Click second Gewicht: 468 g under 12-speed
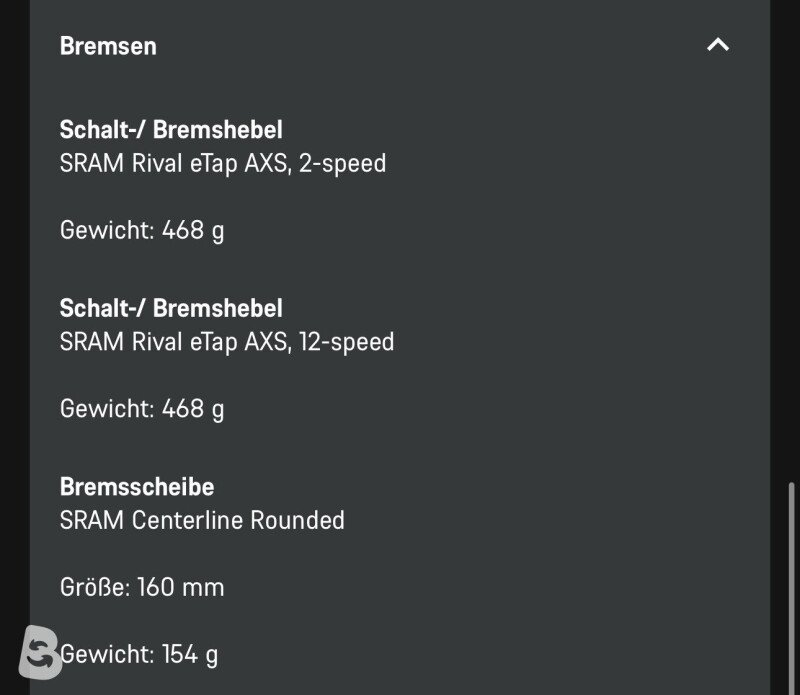The height and width of the screenshot is (695, 800). pyautogui.click(x=142, y=409)
